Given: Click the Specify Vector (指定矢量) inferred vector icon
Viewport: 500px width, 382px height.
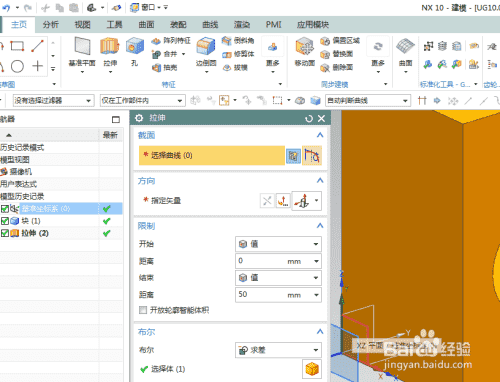Looking at the screenshot, I should pos(302,201).
